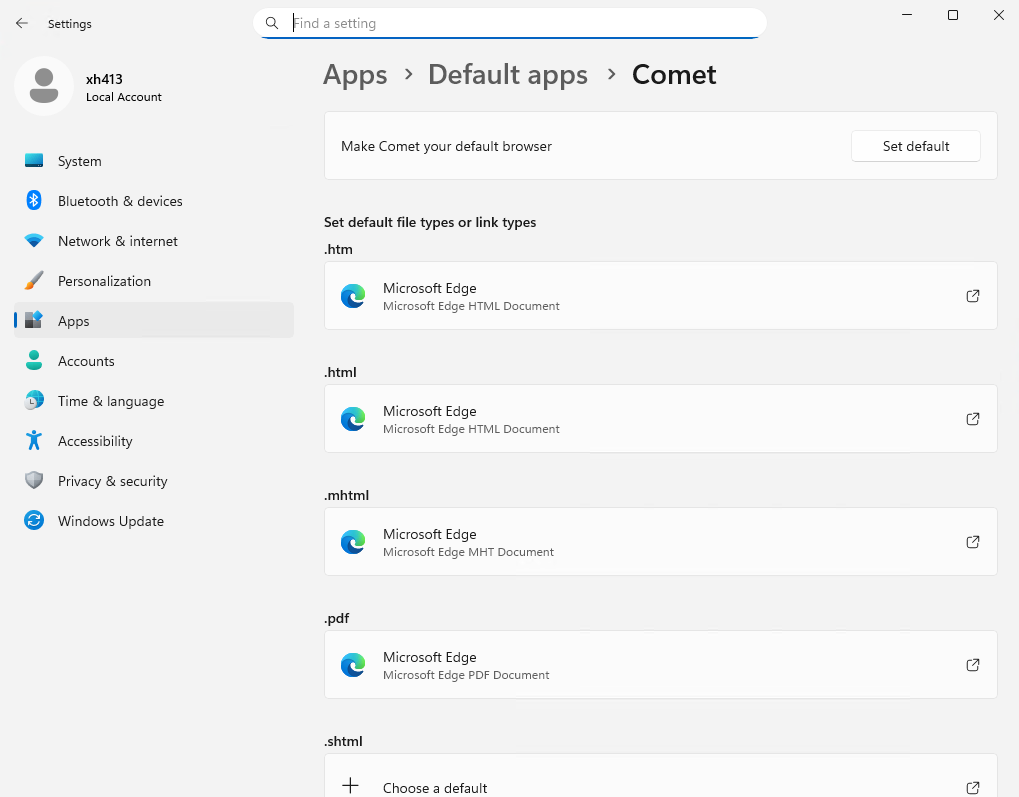Navigate to Apps breadcrumb link
Viewport: 1019px width, 797px height.
click(x=355, y=75)
